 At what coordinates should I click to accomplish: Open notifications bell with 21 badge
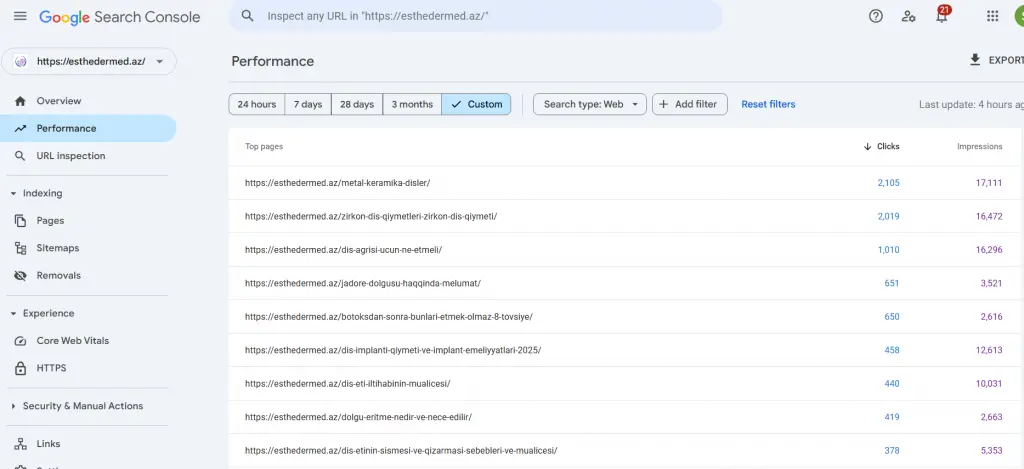click(x=942, y=15)
